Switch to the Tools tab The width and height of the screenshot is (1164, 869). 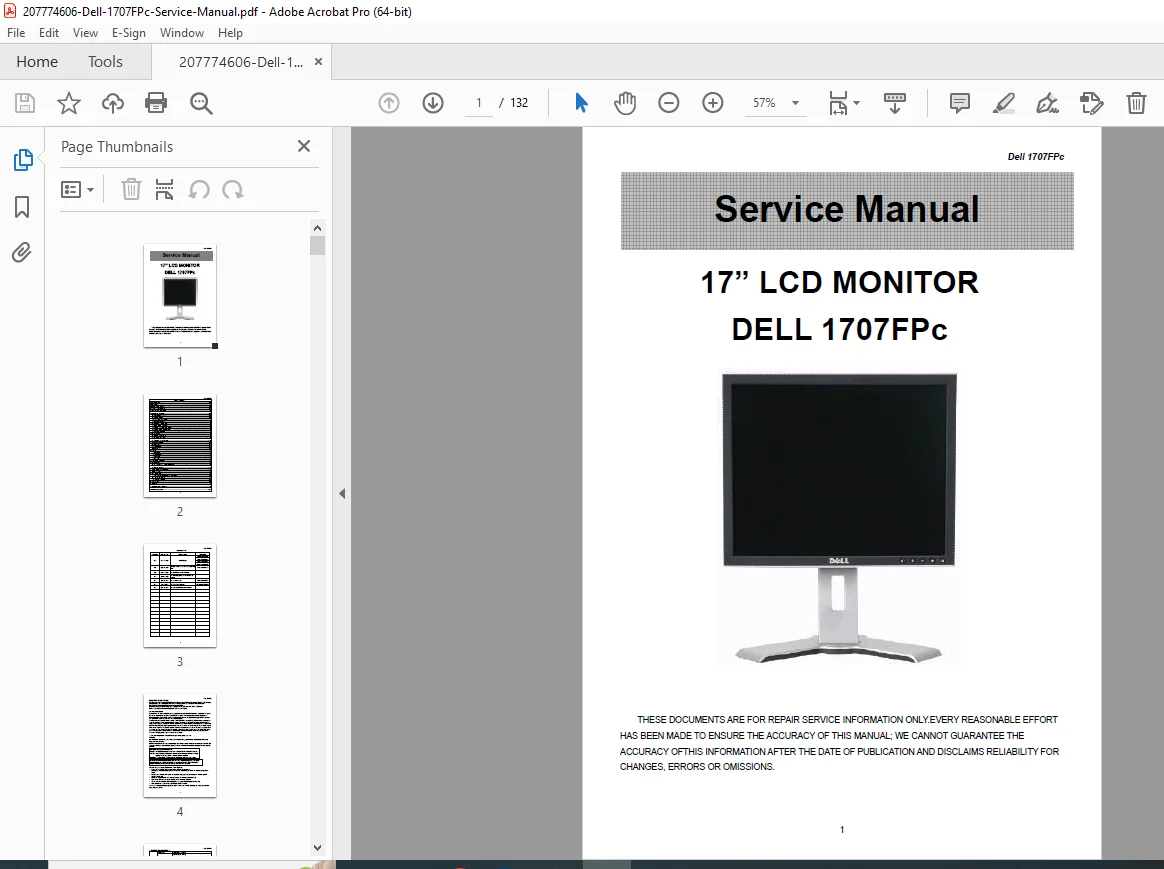click(x=105, y=62)
